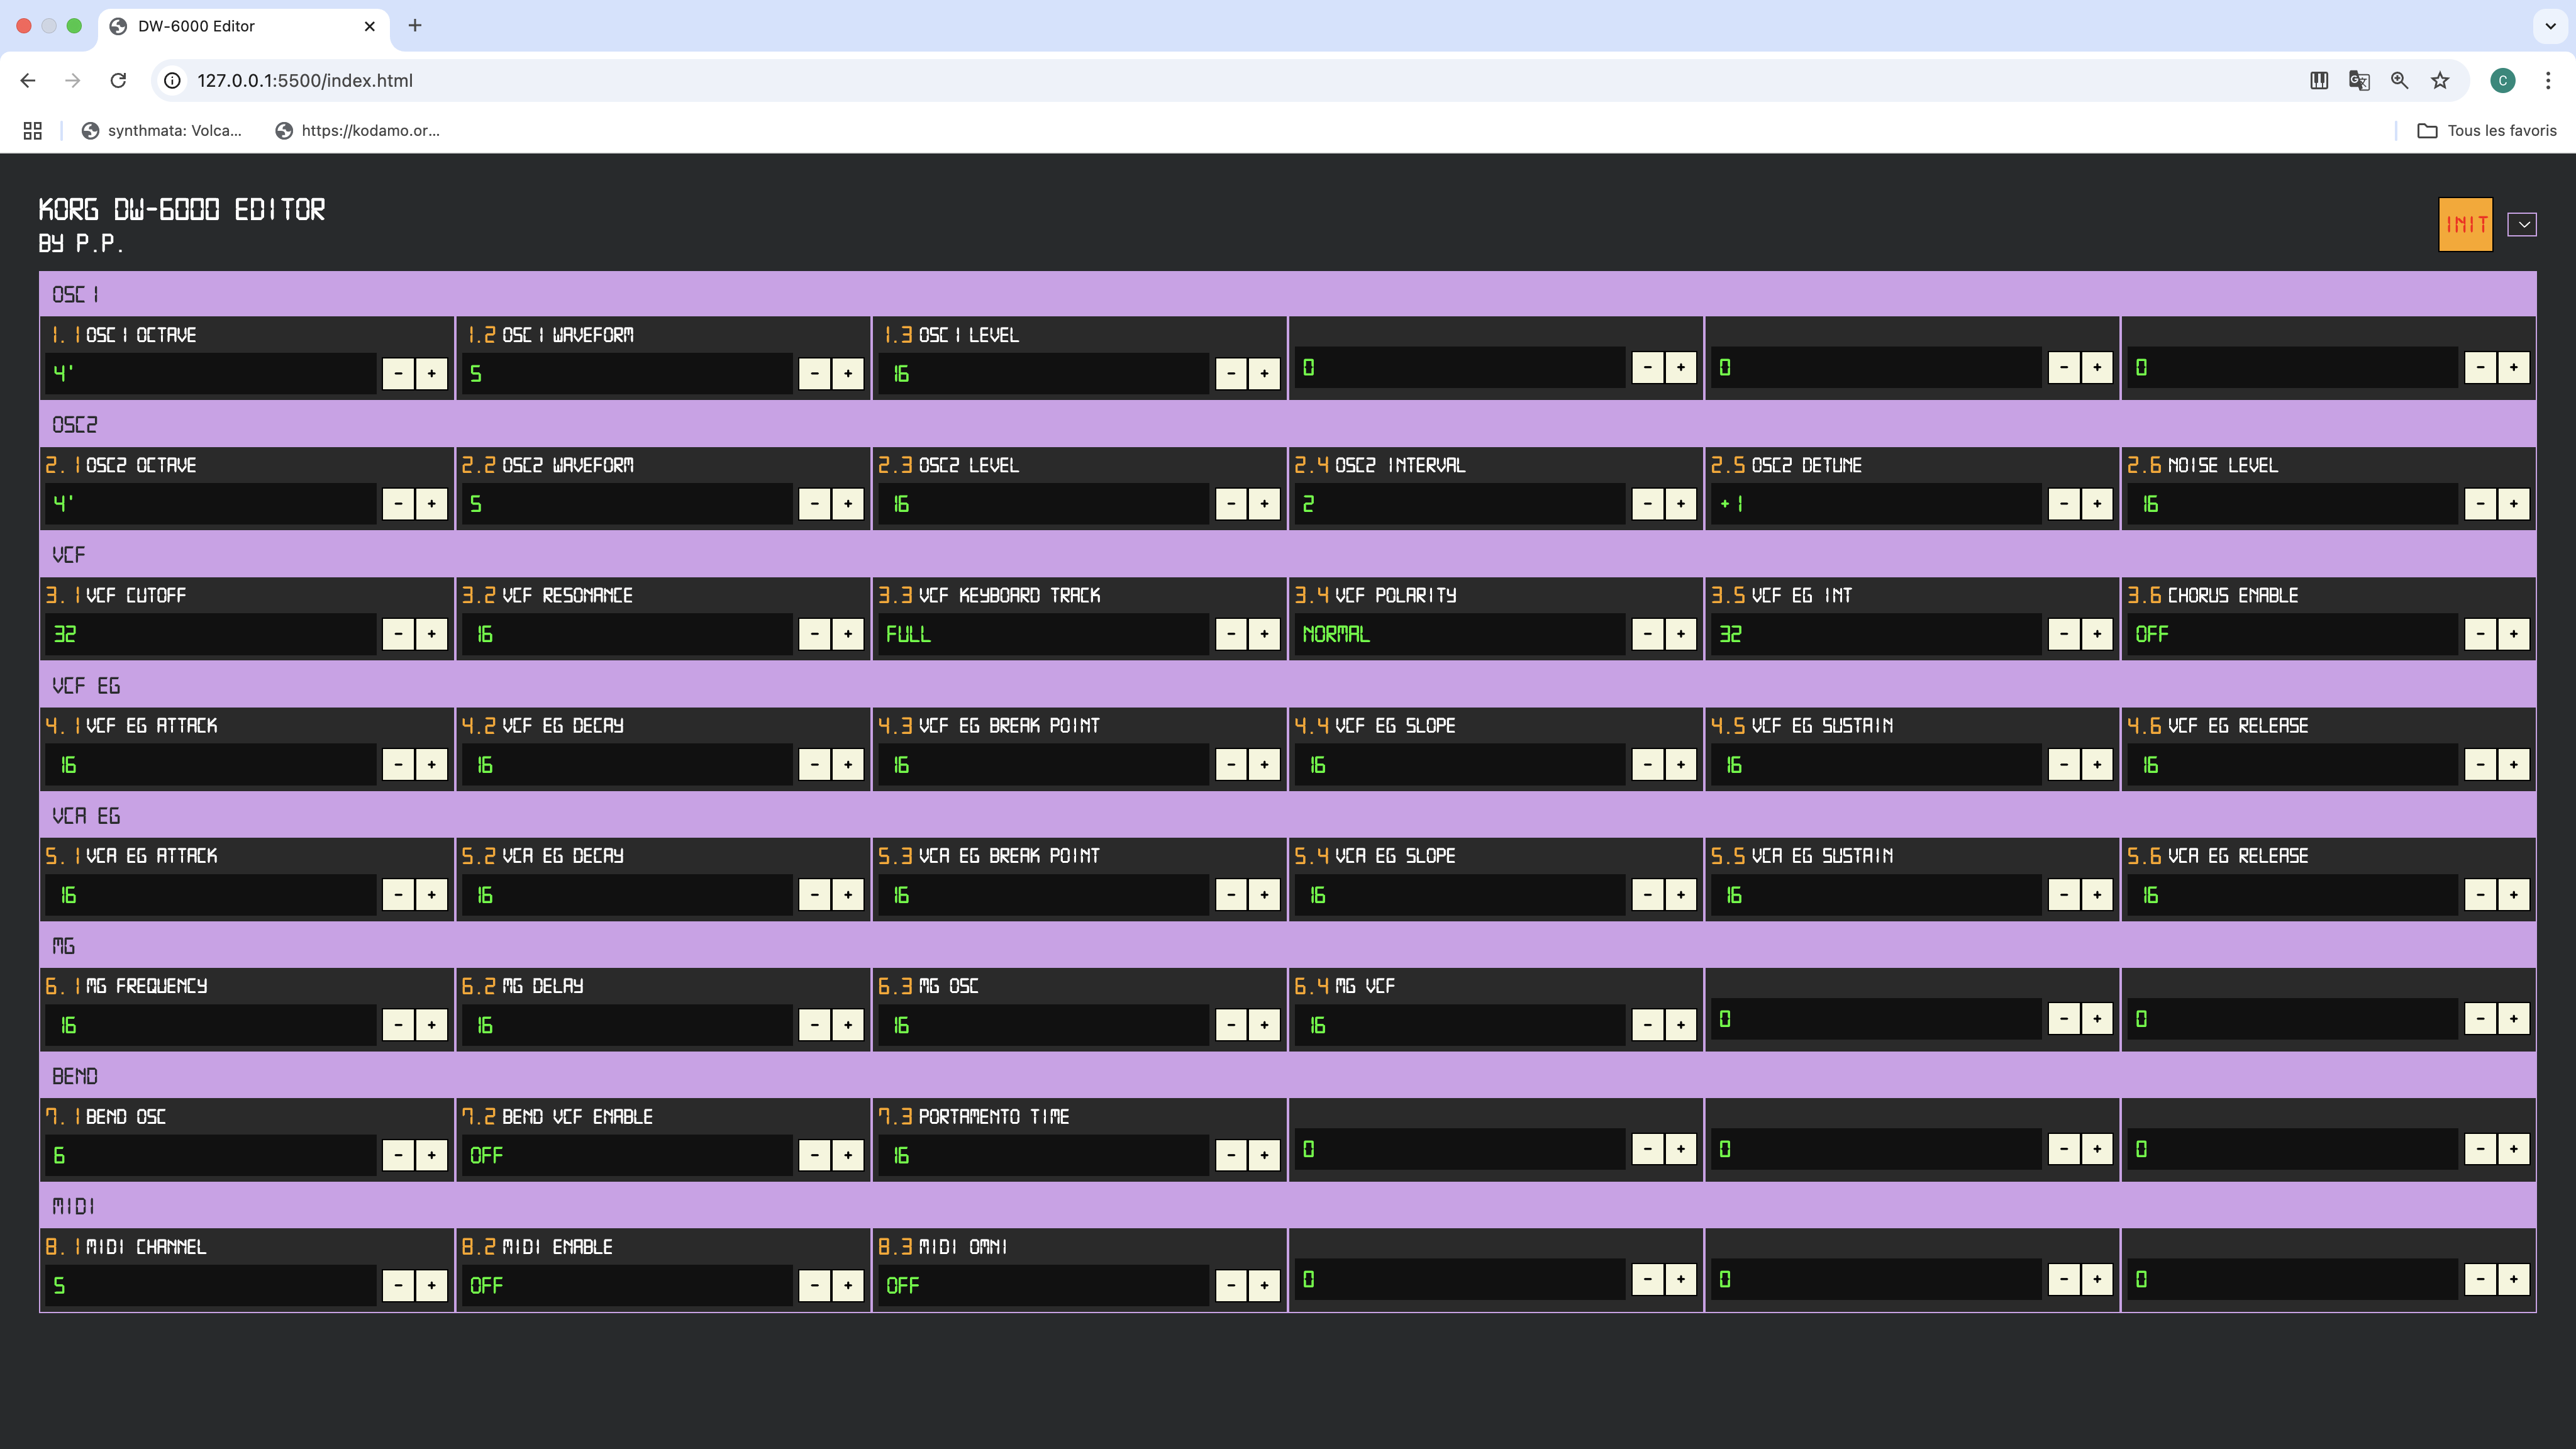Increase VCF Resonance value
This screenshot has height=1449, width=2576.
(848, 634)
